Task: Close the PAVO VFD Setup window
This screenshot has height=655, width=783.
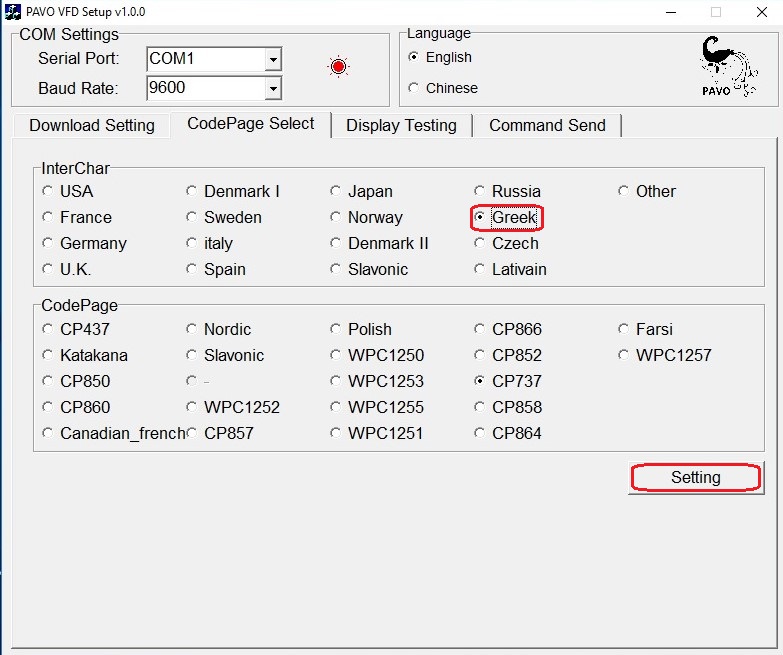Action: tap(762, 12)
